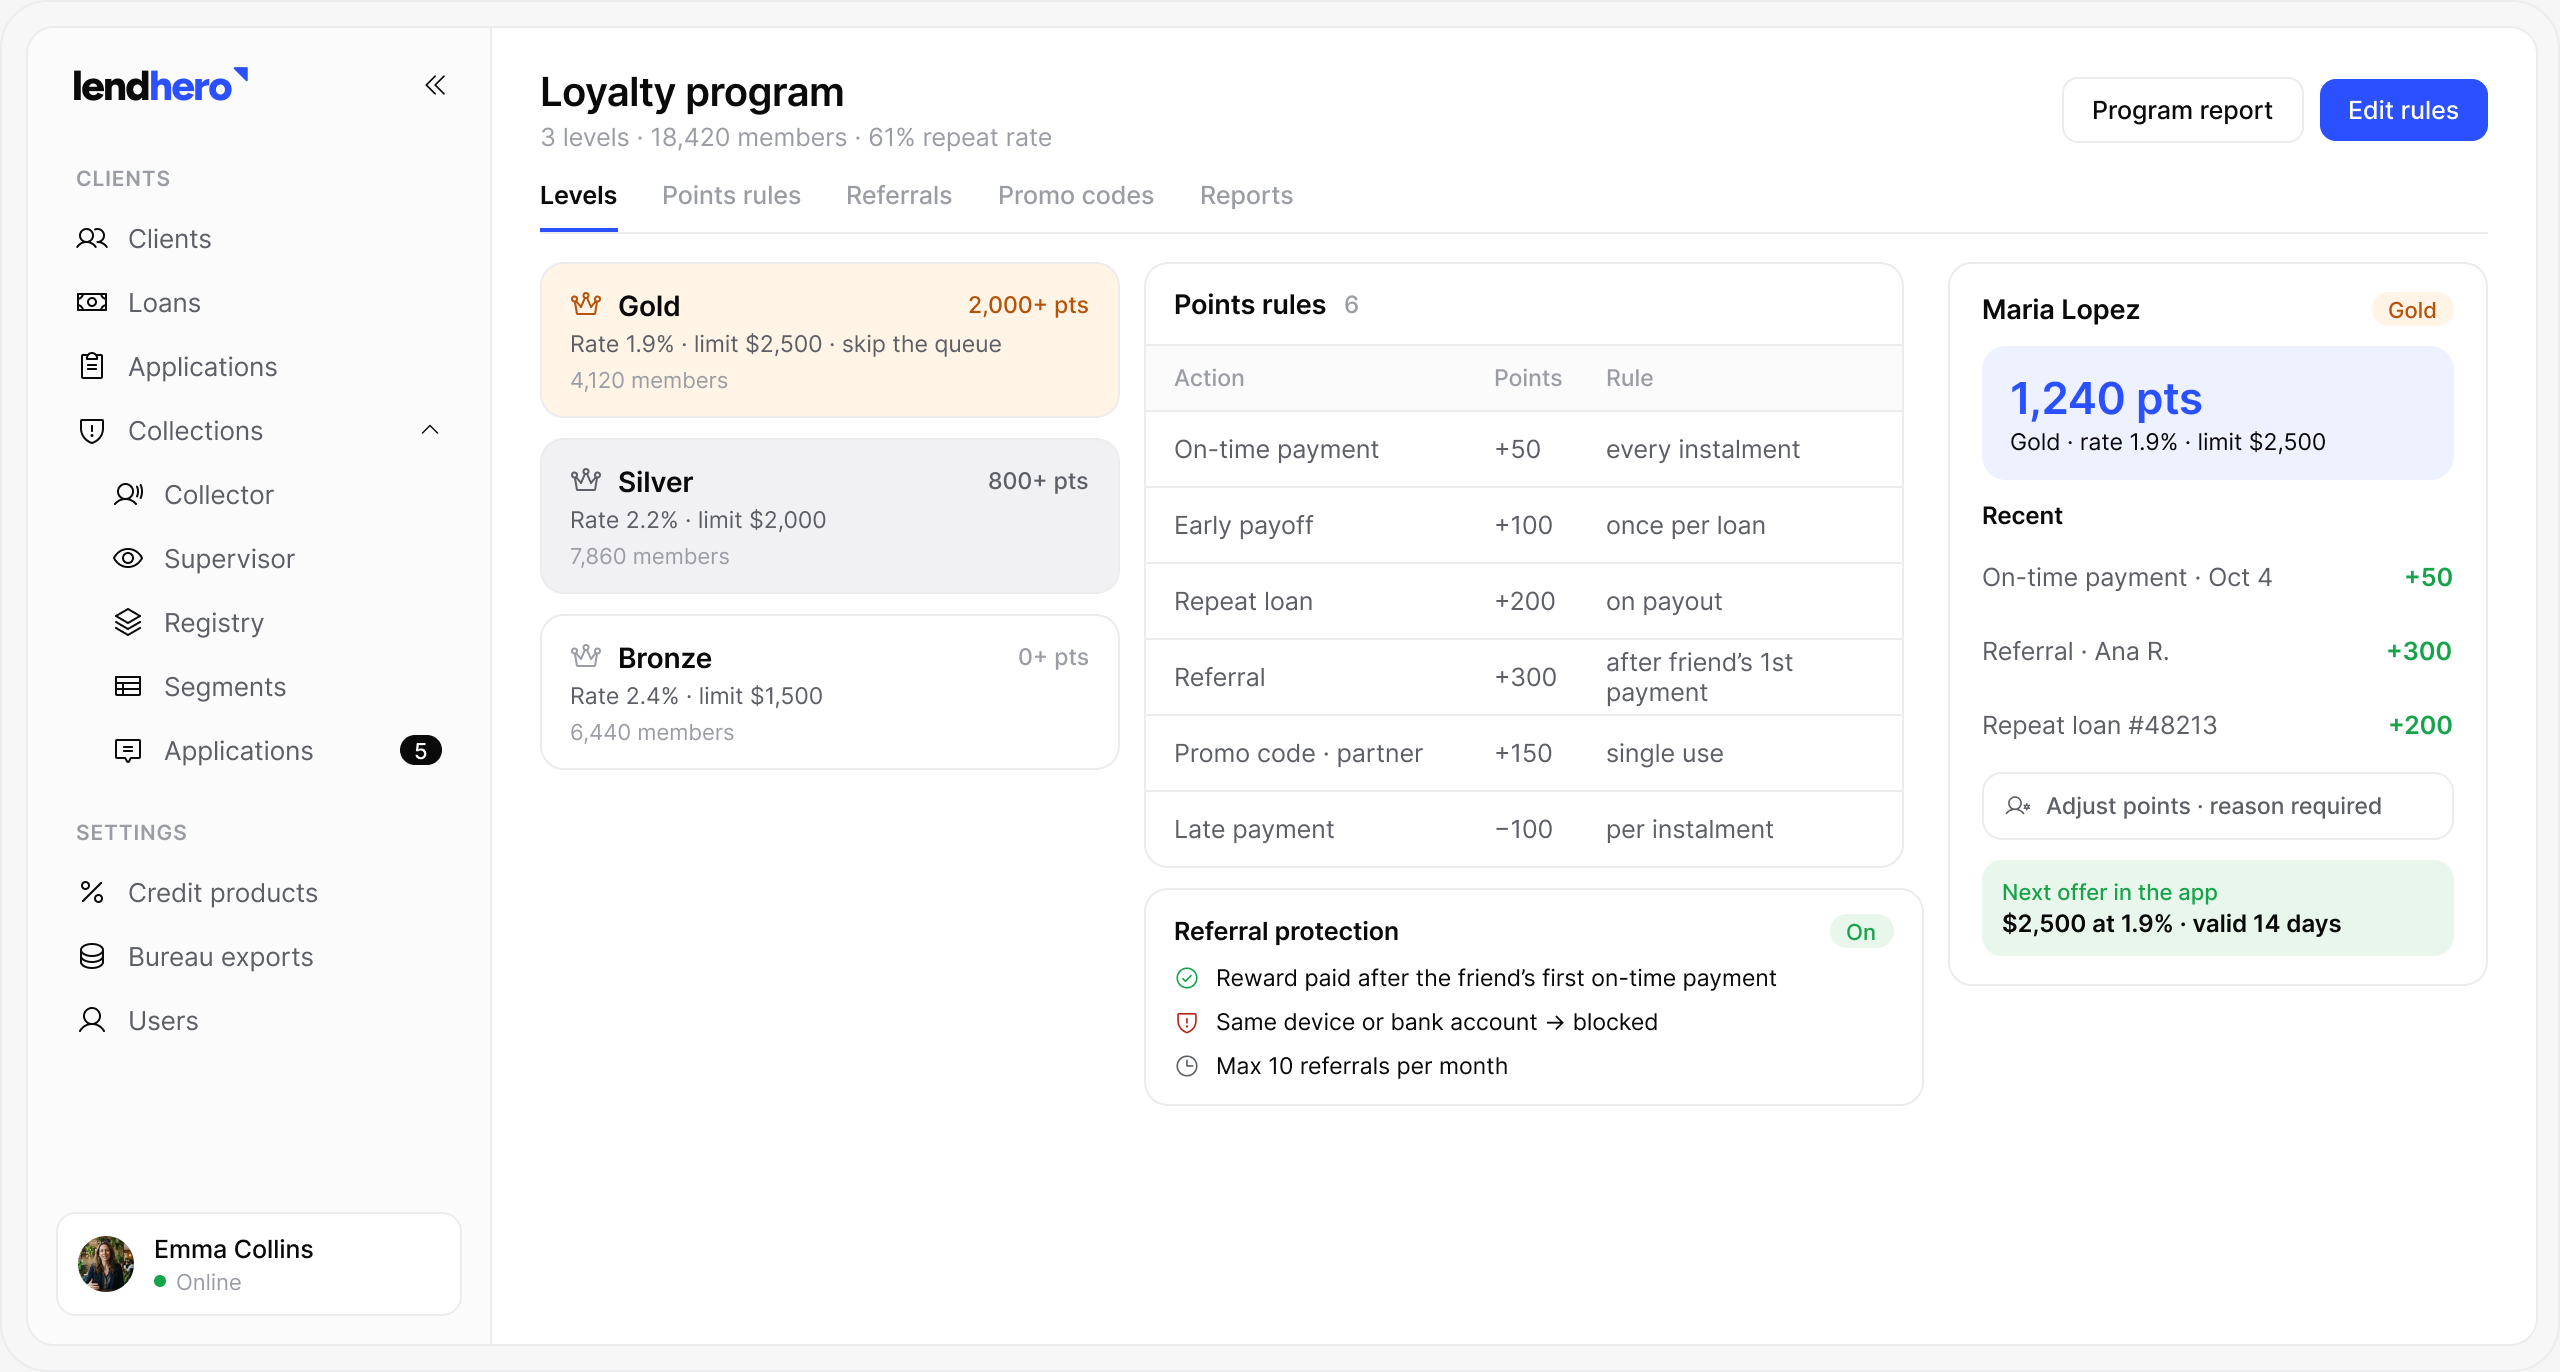Image resolution: width=2560 pixels, height=1372 pixels.
Task: Click the Supervisor eye icon
Action: pos(128,558)
